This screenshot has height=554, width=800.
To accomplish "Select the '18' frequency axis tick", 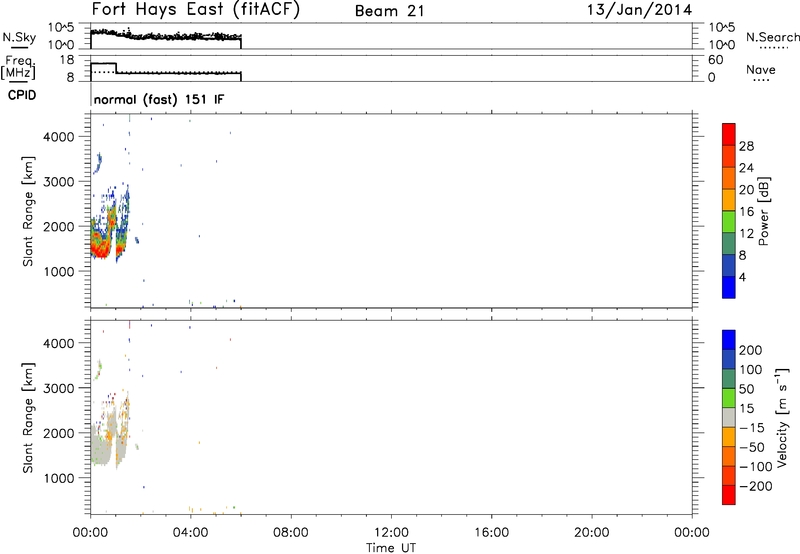I will pos(67,60).
